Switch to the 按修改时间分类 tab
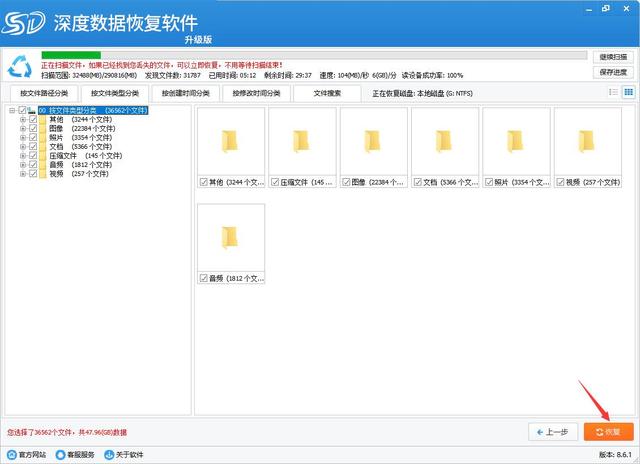The image size is (640, 464). click(256, 93)
